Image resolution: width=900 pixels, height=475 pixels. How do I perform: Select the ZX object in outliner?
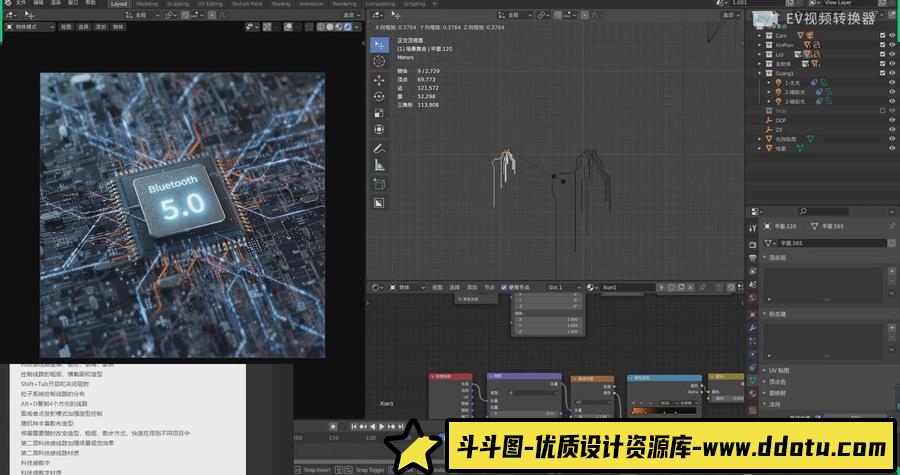pos(779,130)
